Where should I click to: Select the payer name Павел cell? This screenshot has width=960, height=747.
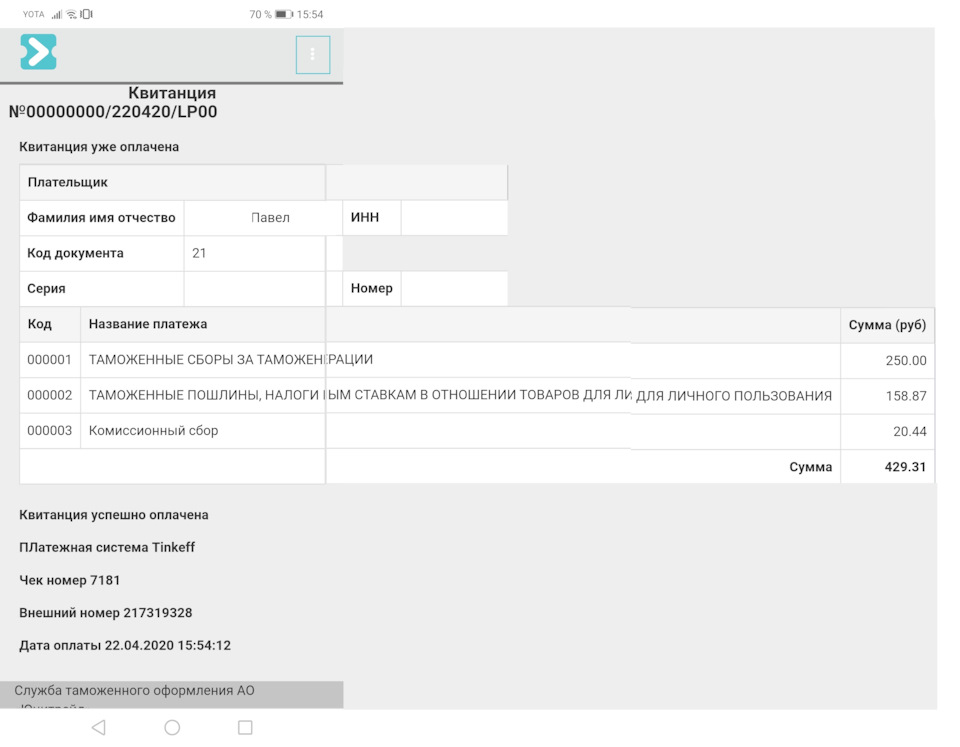(x=270, y=218)
